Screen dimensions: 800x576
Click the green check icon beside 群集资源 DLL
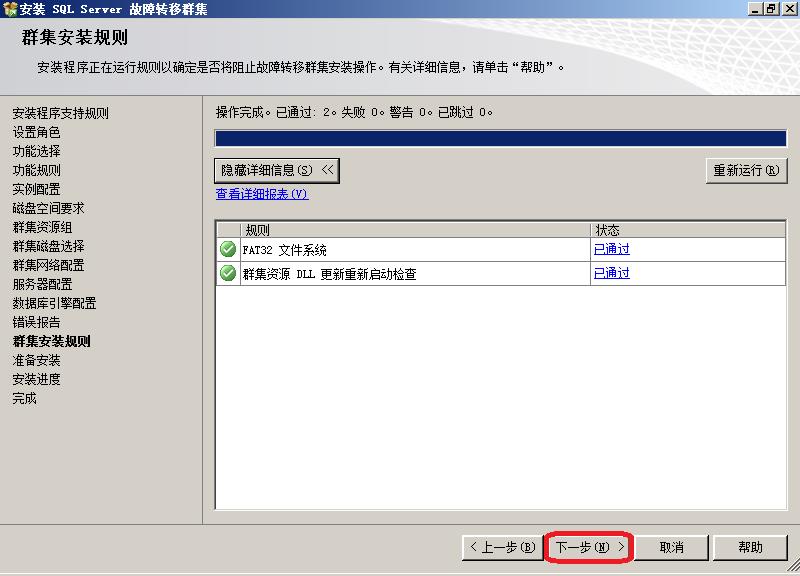pos(228,273)
